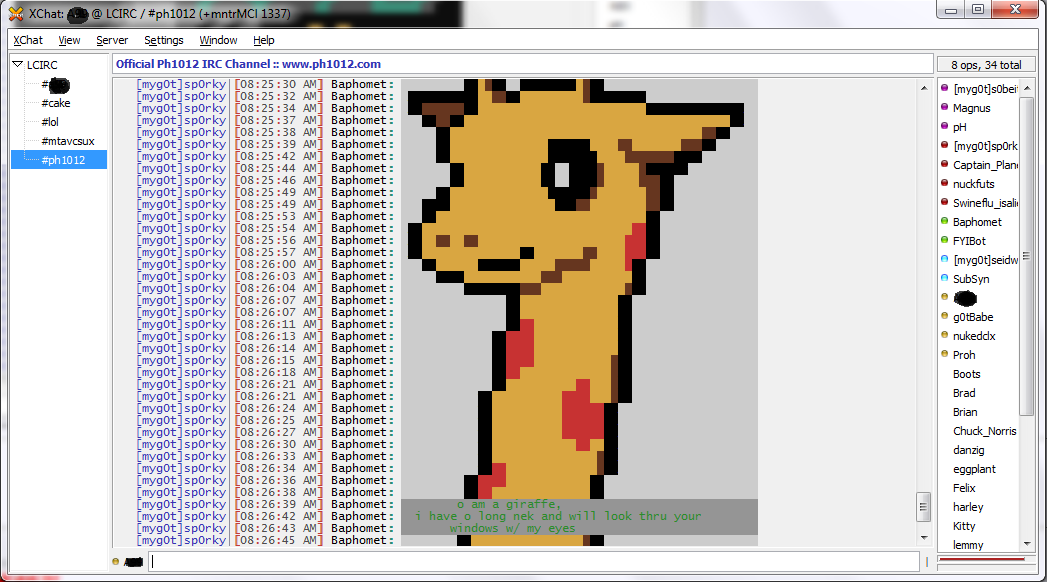1047x582 pixels.
Task: Open the Settings menu
Action: (164, 40)
